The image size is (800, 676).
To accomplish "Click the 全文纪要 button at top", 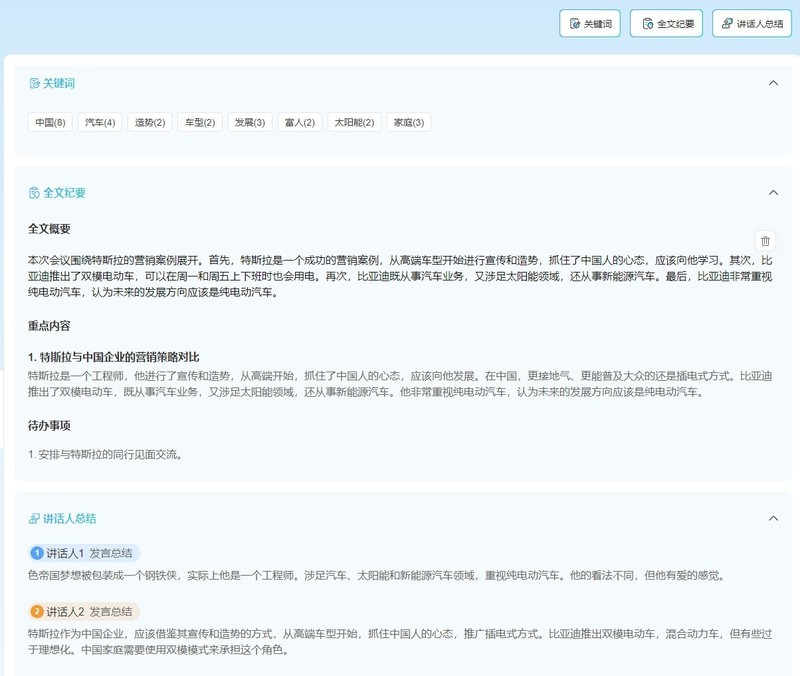I will pyautogui.click(x=666, y=24).
